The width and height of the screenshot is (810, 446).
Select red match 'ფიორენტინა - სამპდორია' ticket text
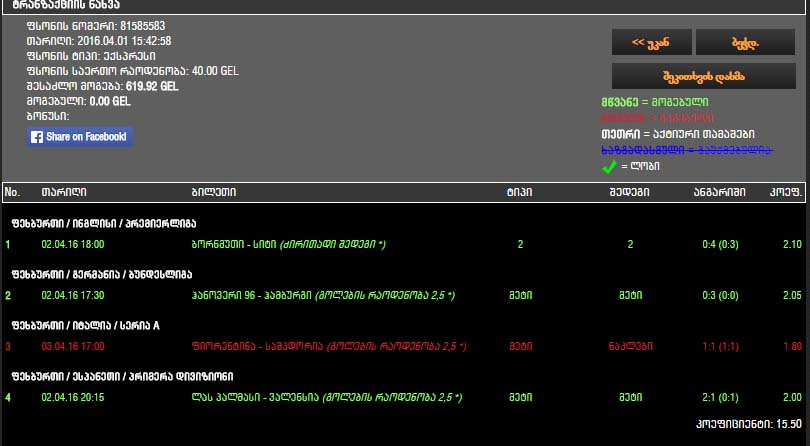click(x=329, y=346)
